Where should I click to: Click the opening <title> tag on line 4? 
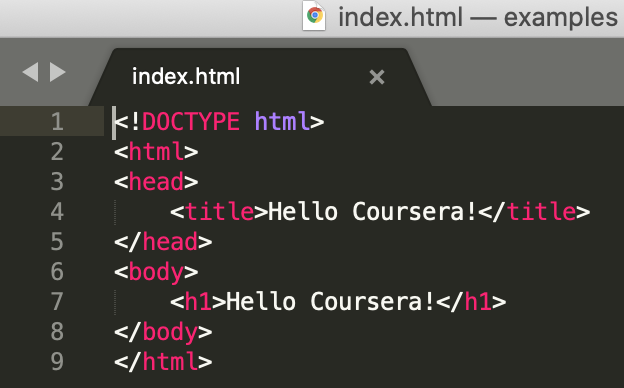click(219, 211)
